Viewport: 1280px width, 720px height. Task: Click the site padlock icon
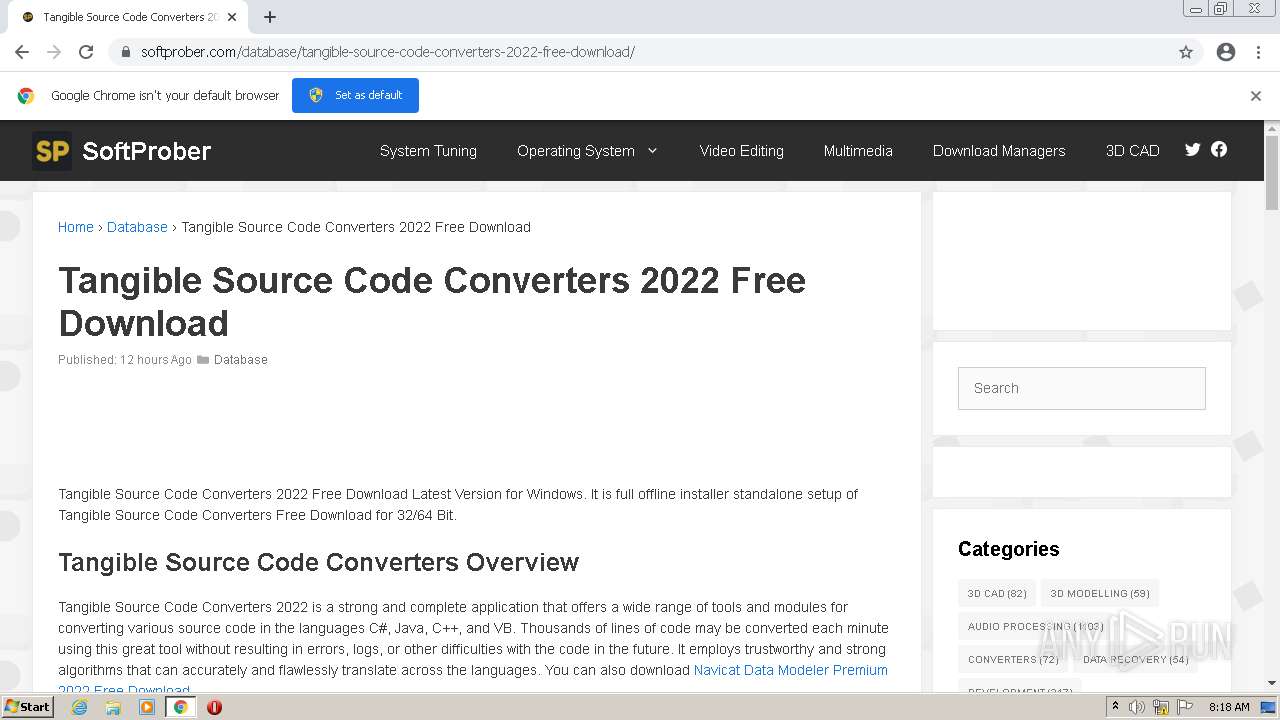point(125,52)
